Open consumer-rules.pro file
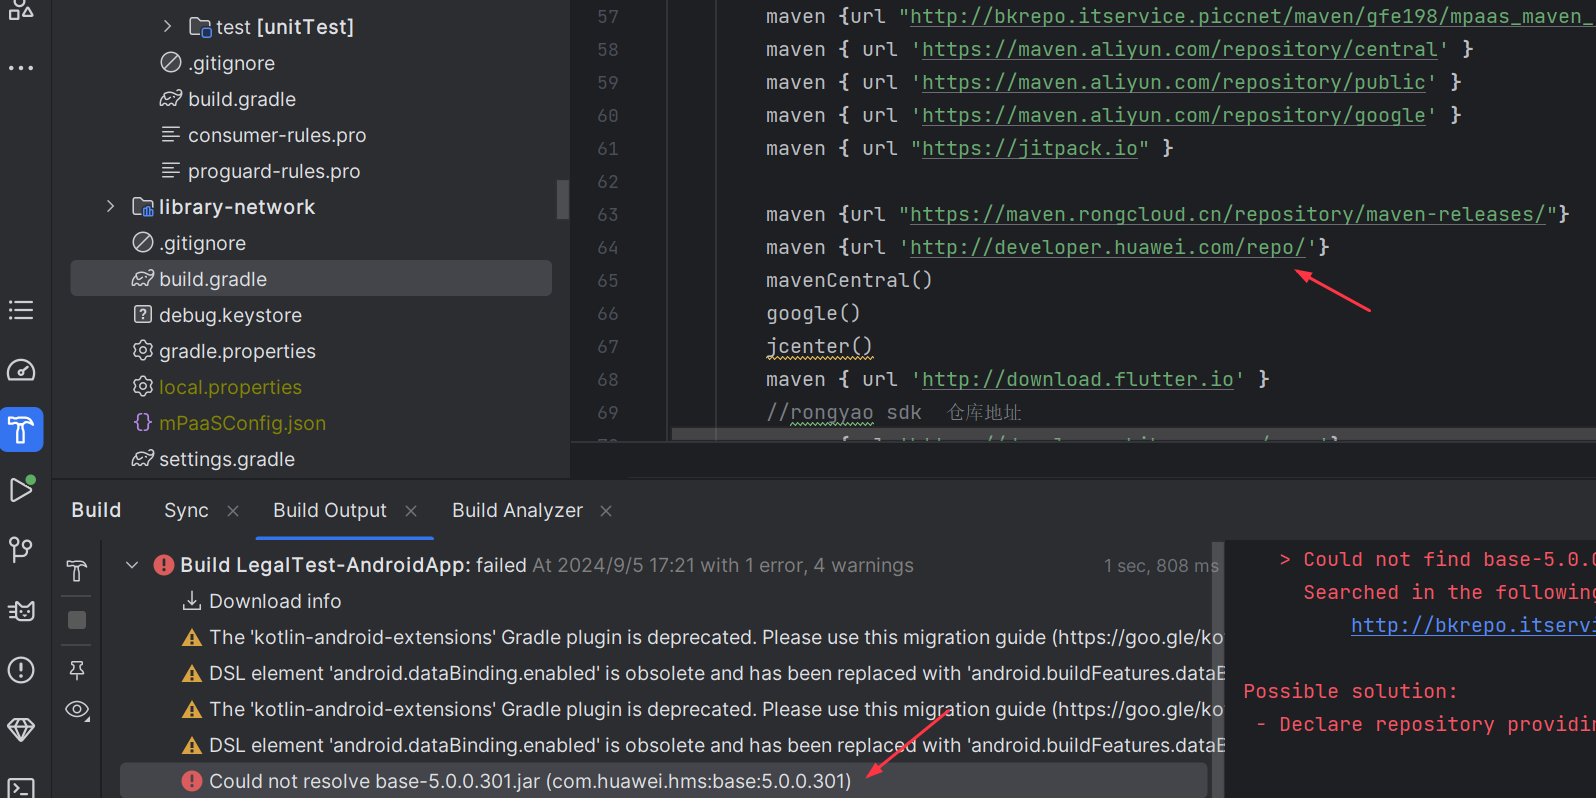1596x798 pixels. point(277,135)
